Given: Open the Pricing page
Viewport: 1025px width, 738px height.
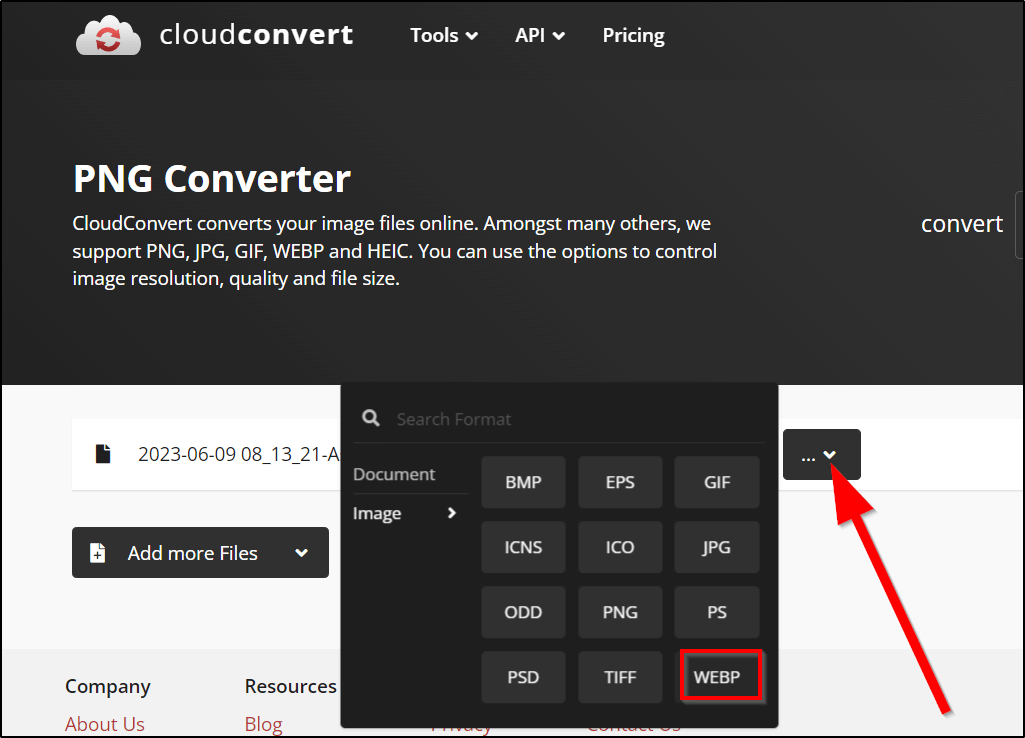Looking at the screenshot, I should 633,35.
